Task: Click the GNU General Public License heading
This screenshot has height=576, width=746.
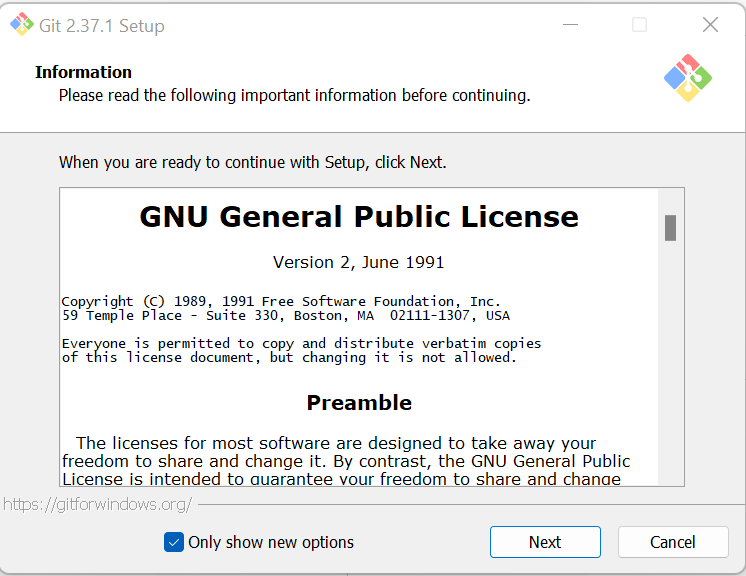Action: tap(359, 217)
